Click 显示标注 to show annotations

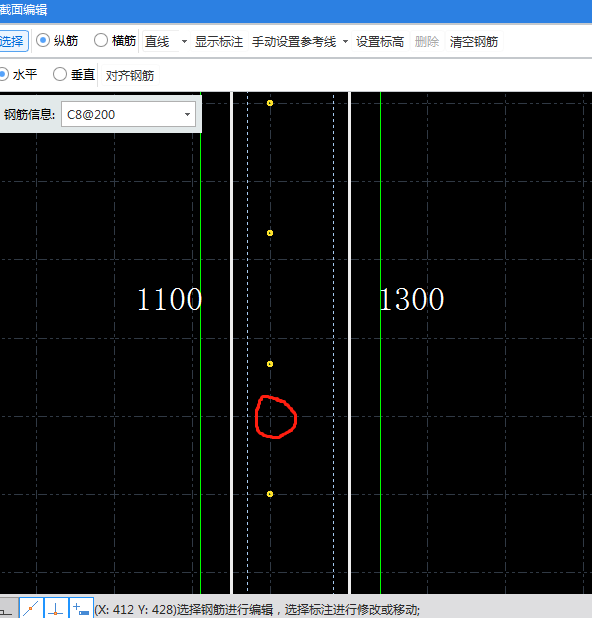[219, 41]
